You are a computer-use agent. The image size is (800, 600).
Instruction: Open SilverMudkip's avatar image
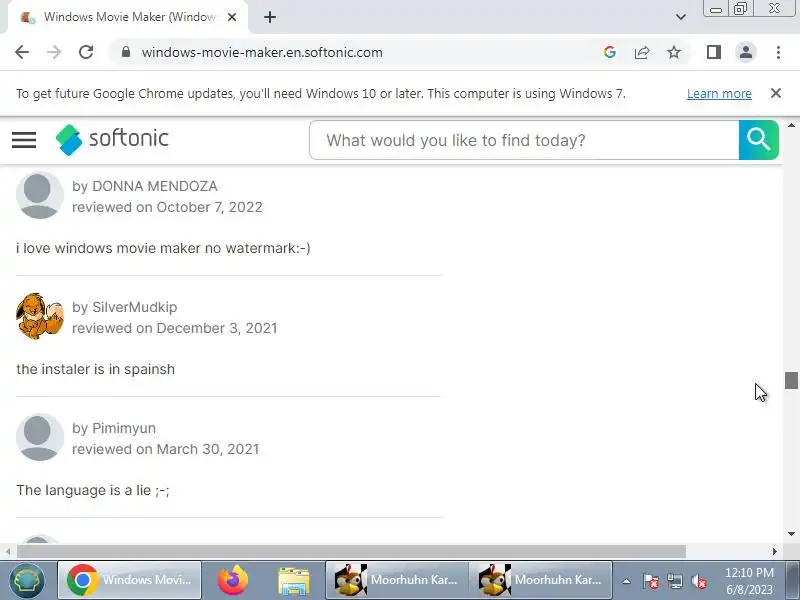coord(40,316)
